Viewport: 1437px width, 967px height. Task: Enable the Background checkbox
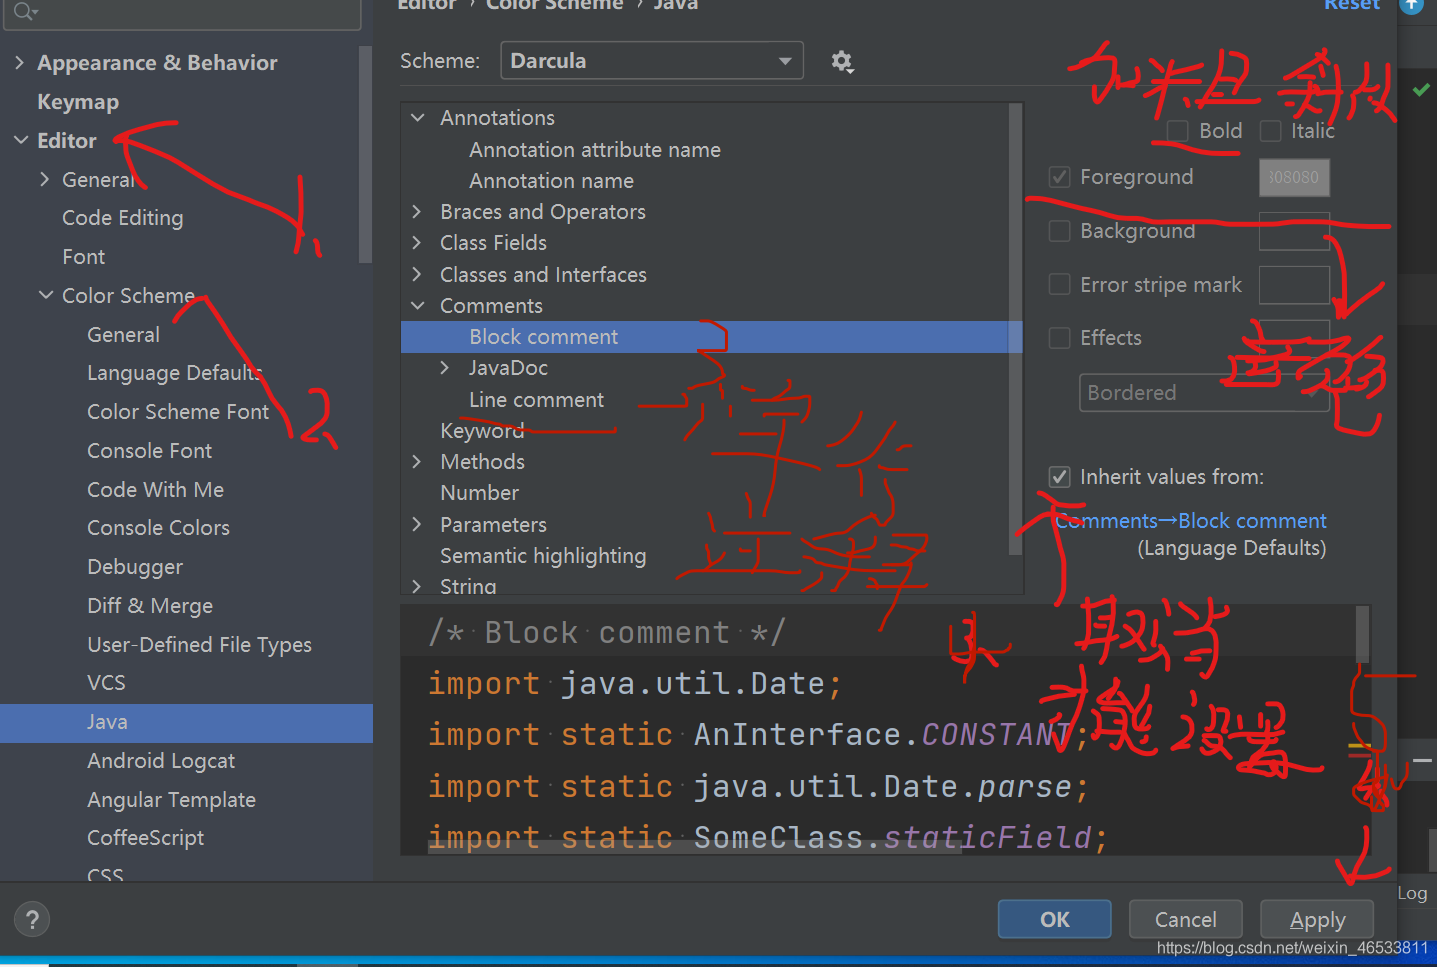1059,231
